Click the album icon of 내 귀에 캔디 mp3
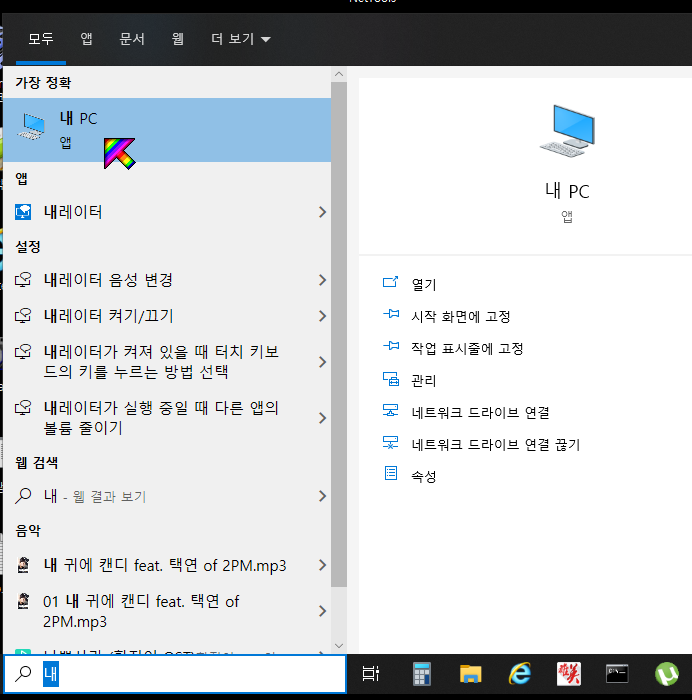Image resolution: width=692 pixels, height=700 pixels. pos(24,565)
